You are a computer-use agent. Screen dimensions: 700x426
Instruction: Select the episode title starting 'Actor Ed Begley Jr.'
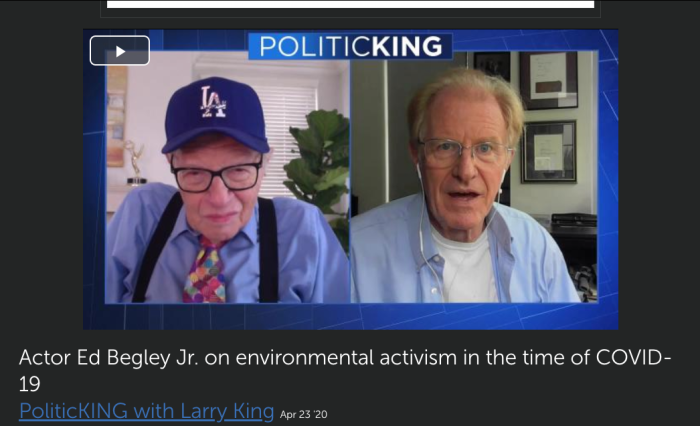point(345,371)
